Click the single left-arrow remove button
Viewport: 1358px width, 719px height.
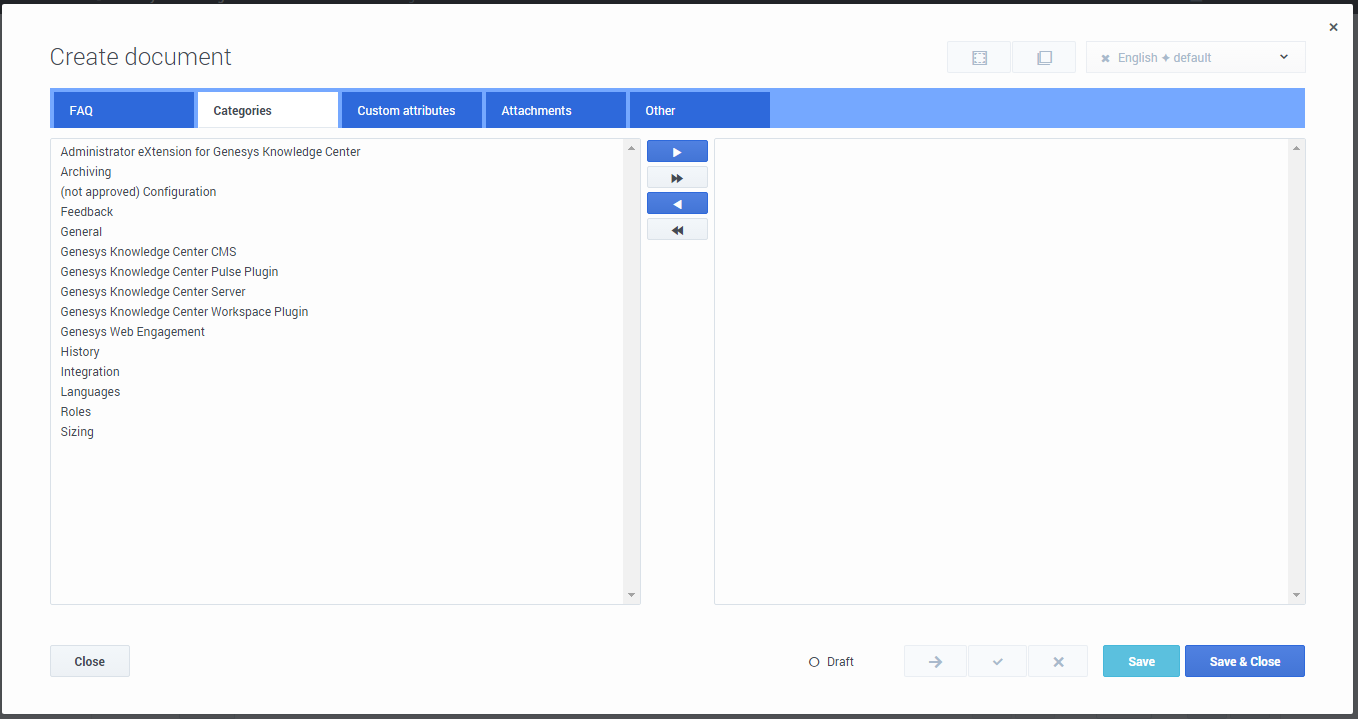tap(677, 204)
